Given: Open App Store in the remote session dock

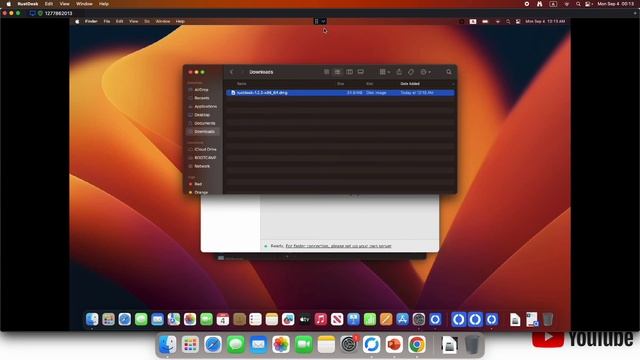Looking at the screenshot, I should tap(402, 319).
